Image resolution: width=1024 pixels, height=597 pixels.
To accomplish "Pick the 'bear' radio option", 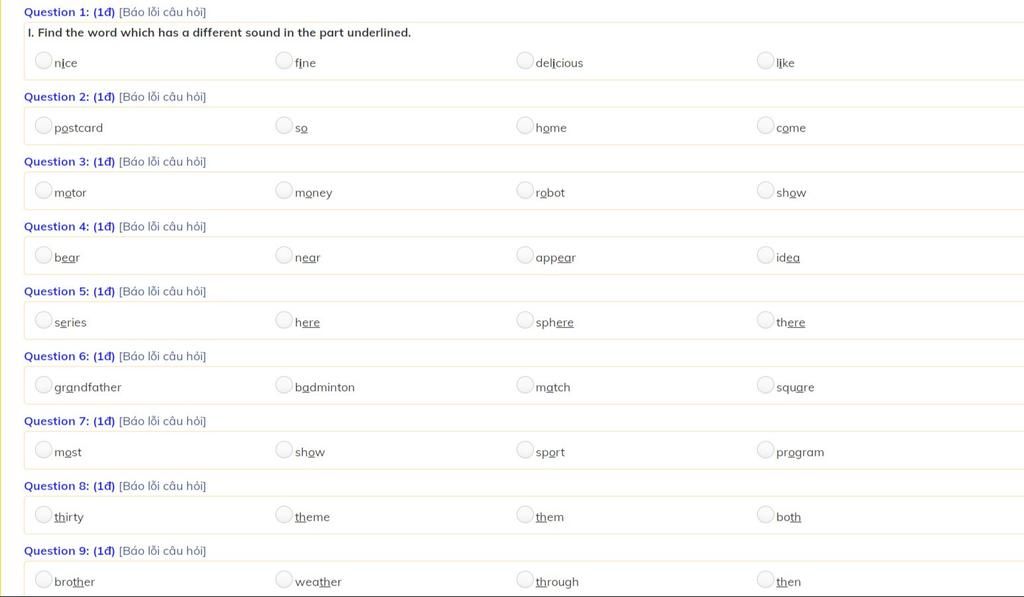I will (x=43, y=256).
